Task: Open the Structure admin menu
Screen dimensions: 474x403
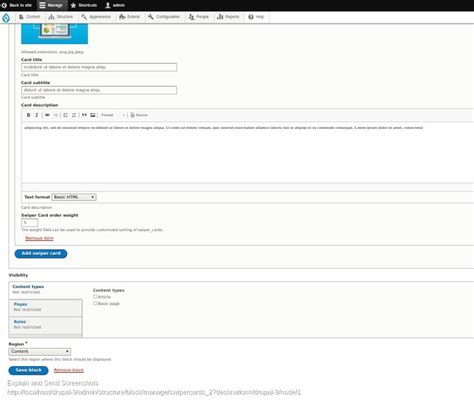Action: (60, 17)
